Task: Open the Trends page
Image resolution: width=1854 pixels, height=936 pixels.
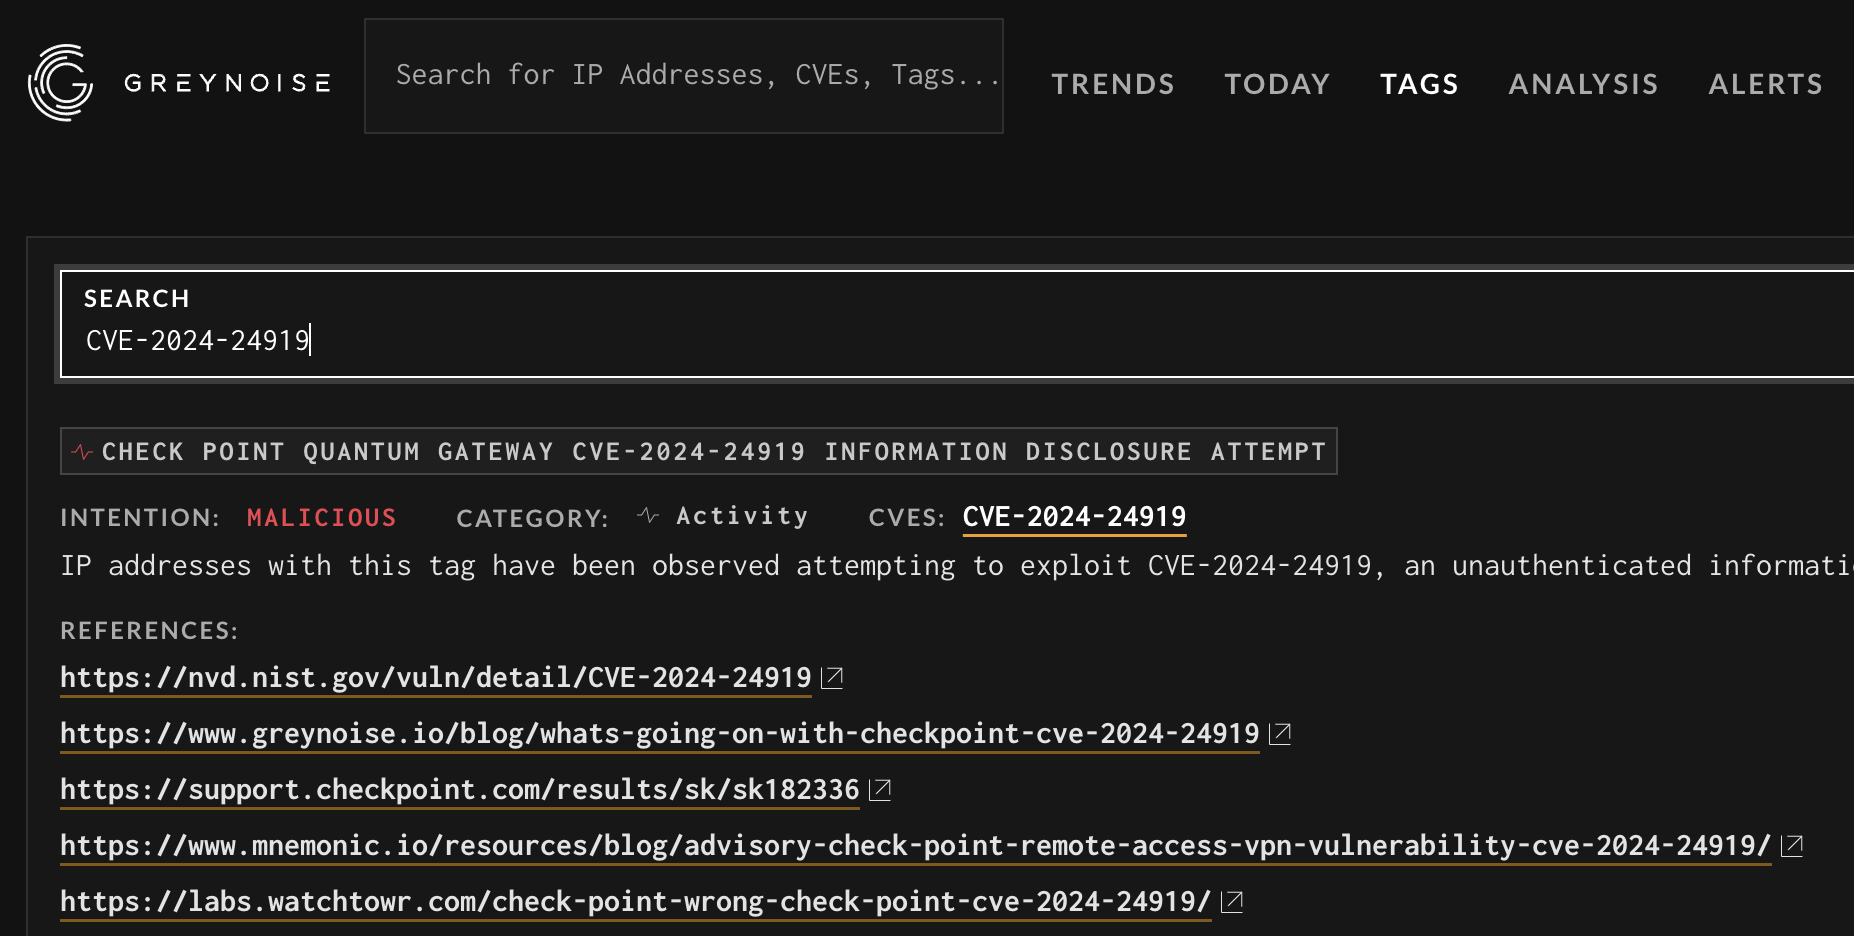Action: coord(1112,84)
